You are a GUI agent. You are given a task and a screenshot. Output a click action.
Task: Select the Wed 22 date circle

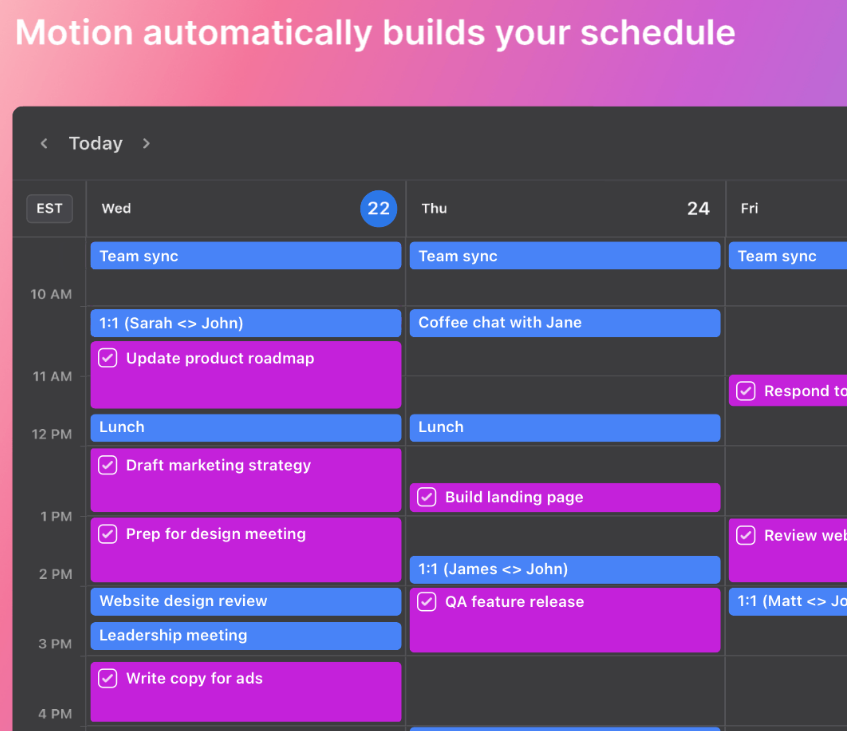[x=378, y=208]
